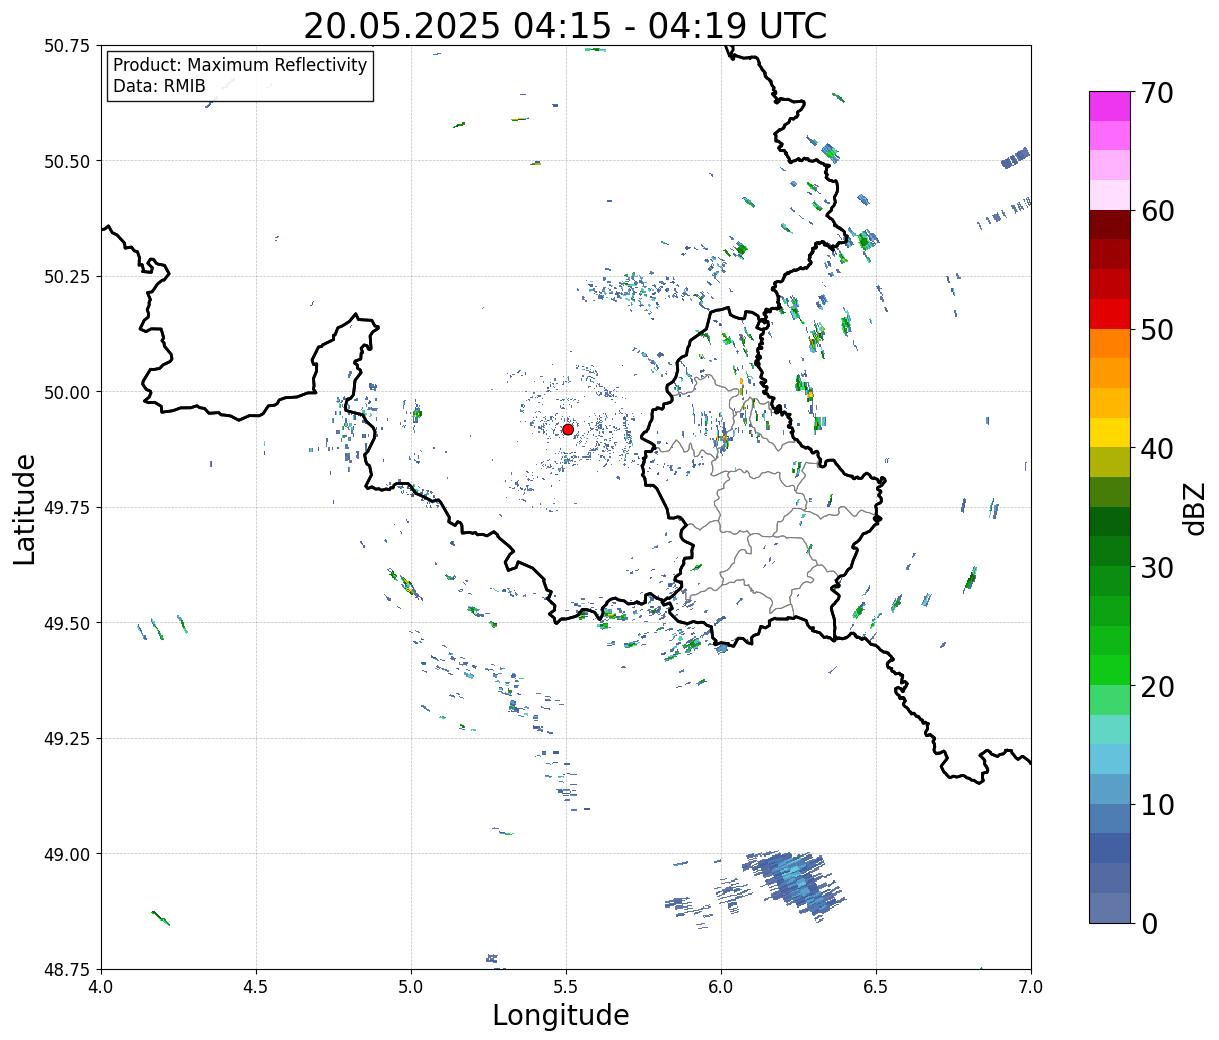
Task: Click colorbar tick label 10
Action: point(1157,804)
